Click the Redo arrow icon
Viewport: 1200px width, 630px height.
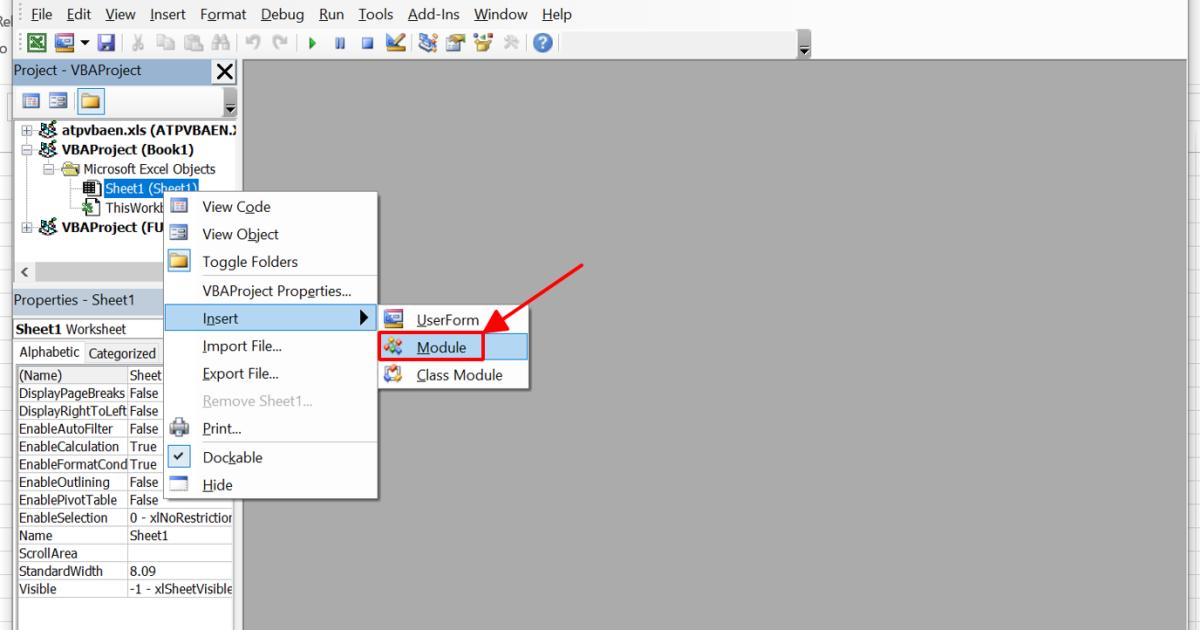(x=279, y=43)
